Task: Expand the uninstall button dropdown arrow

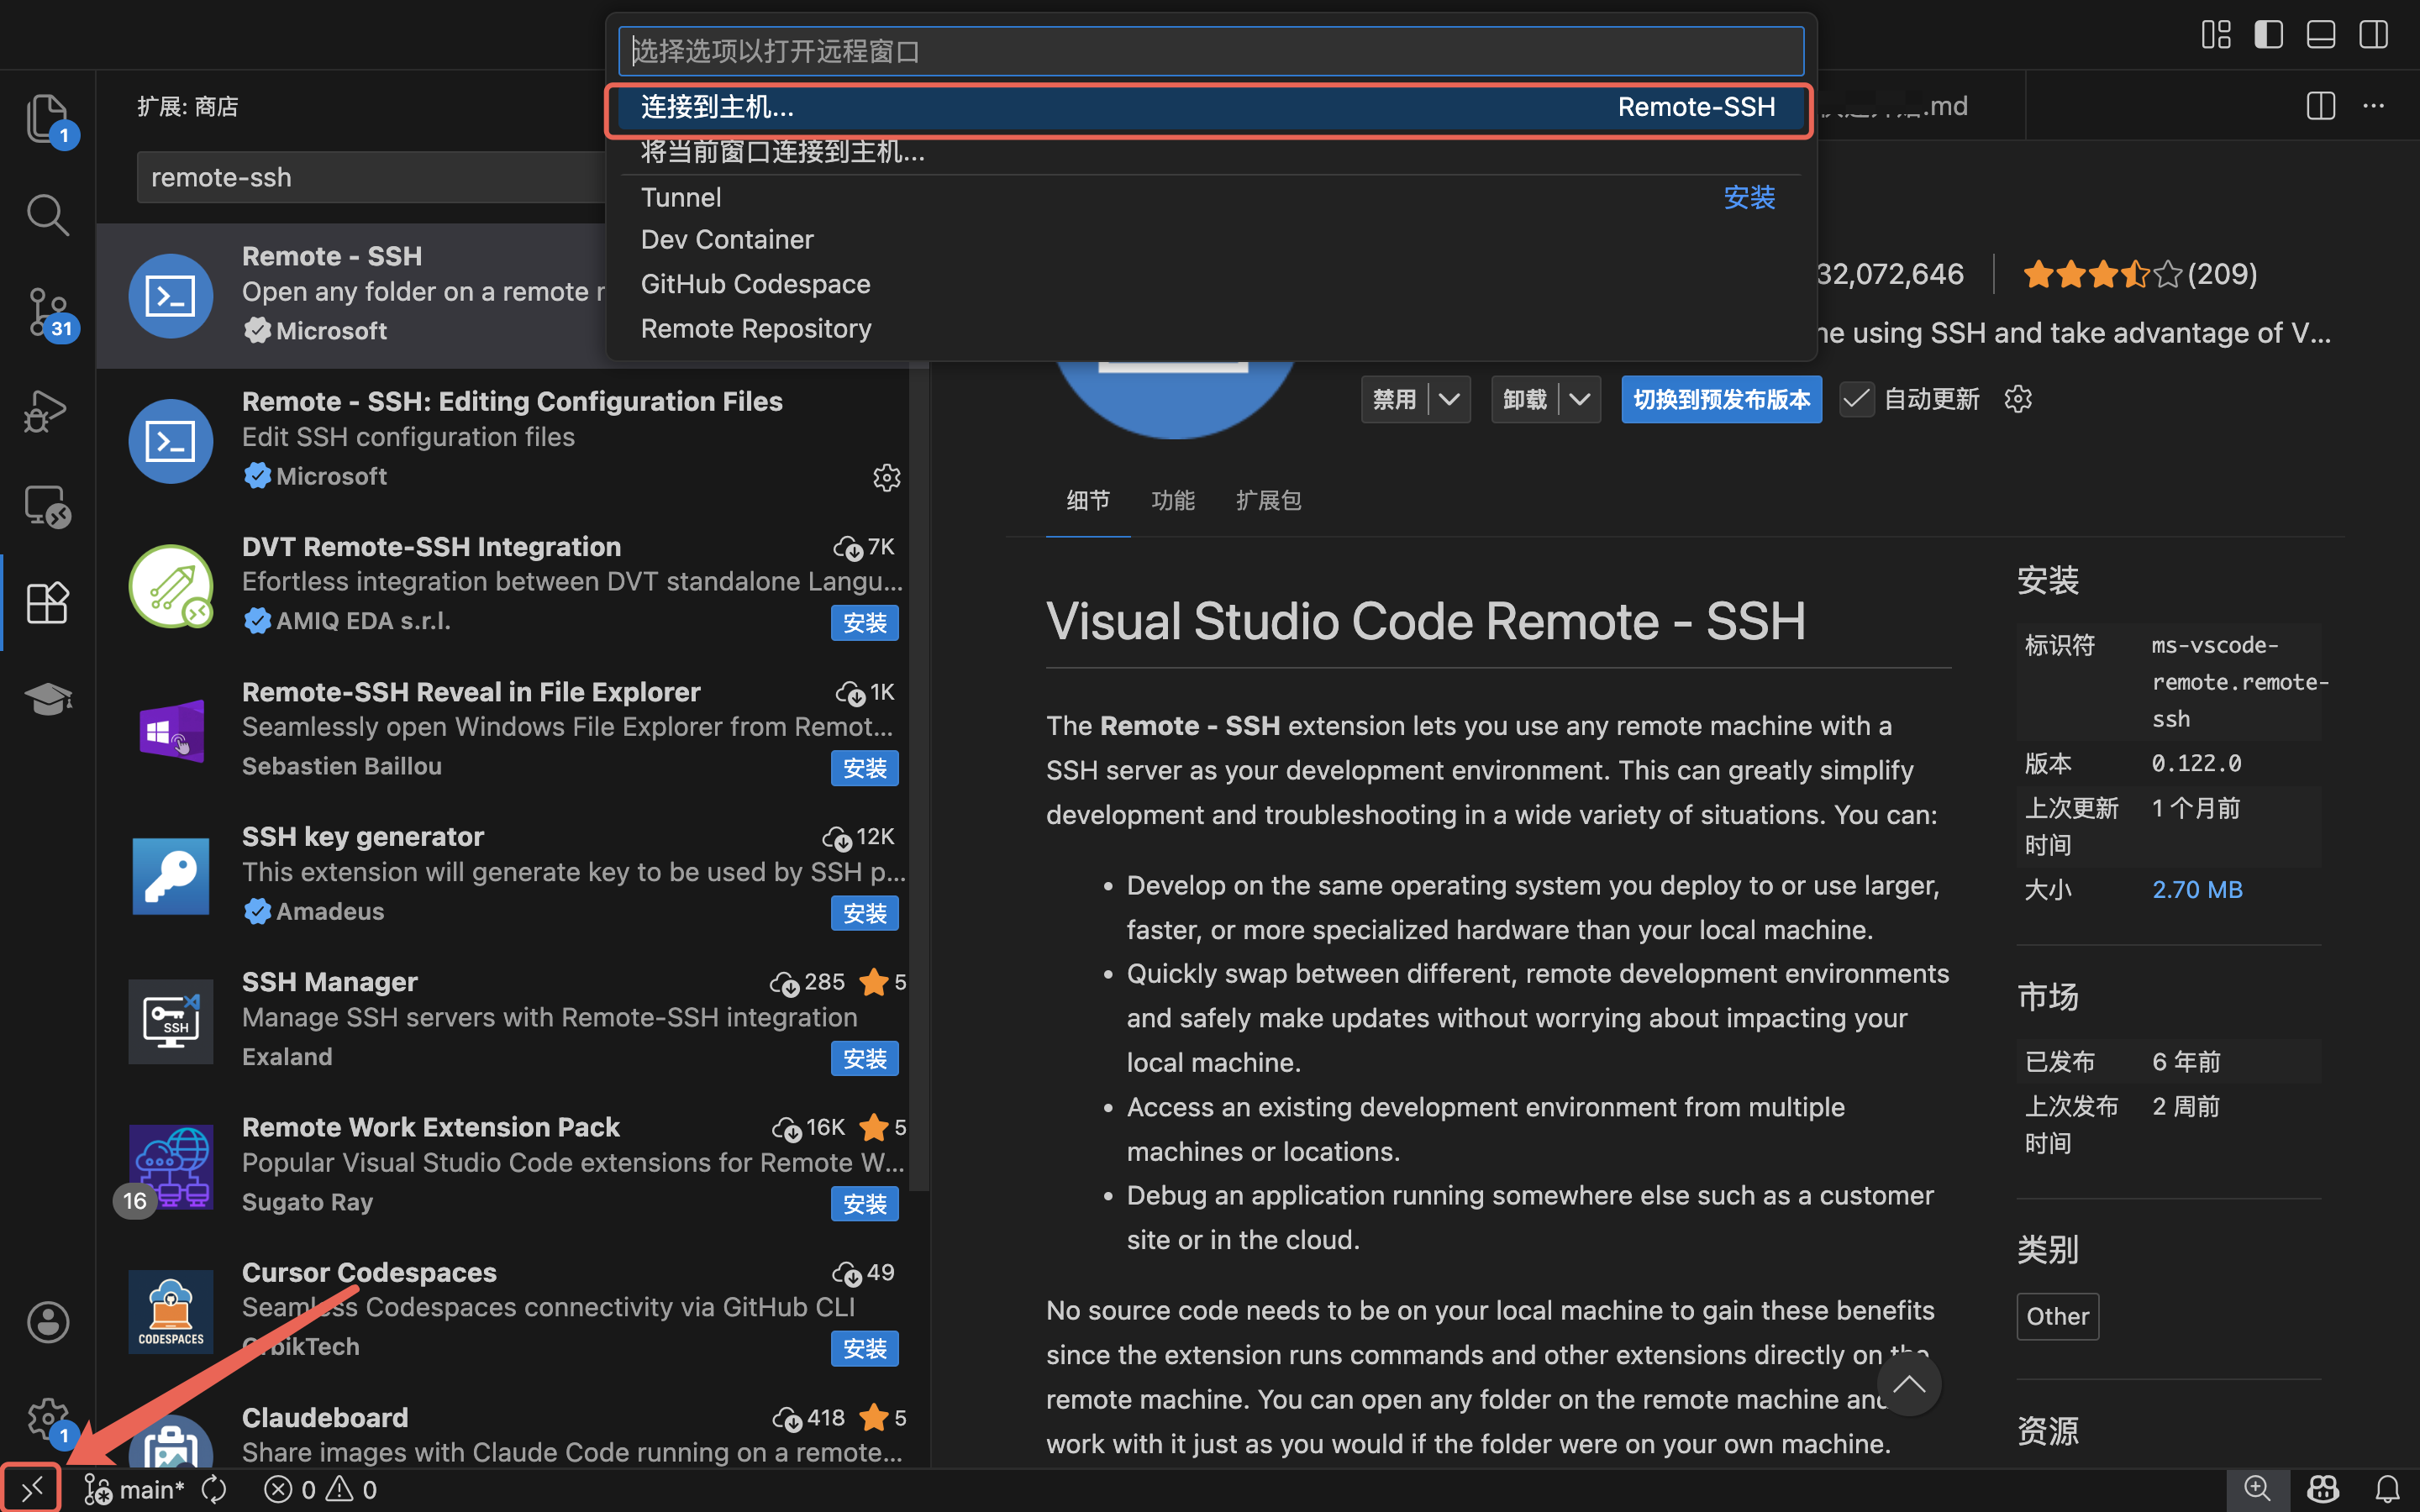Action: pyautogui.click(x=1579, y=399)
